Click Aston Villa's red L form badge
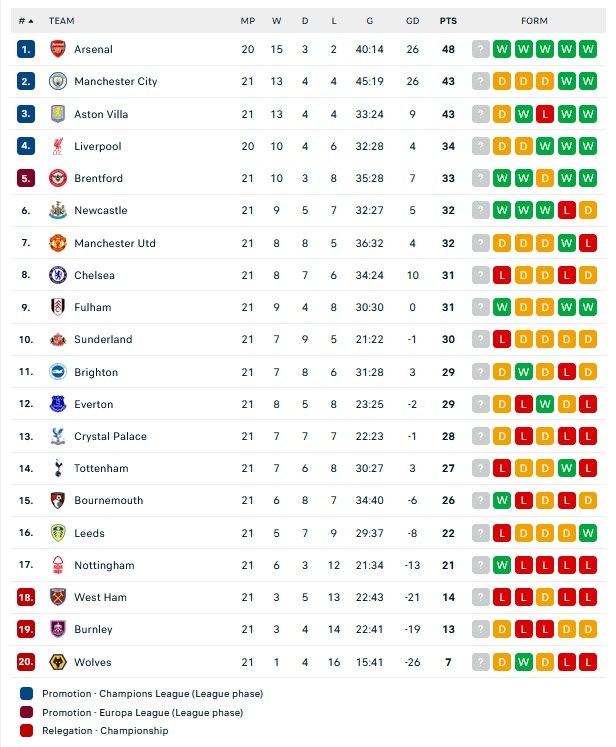616x747 pixels. click(x=545, y=114)
